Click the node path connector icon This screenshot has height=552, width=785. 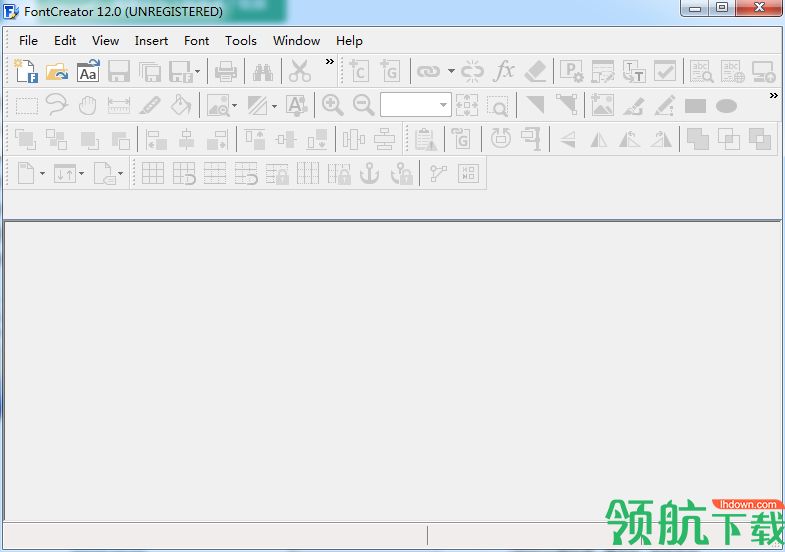click(438, 174)
